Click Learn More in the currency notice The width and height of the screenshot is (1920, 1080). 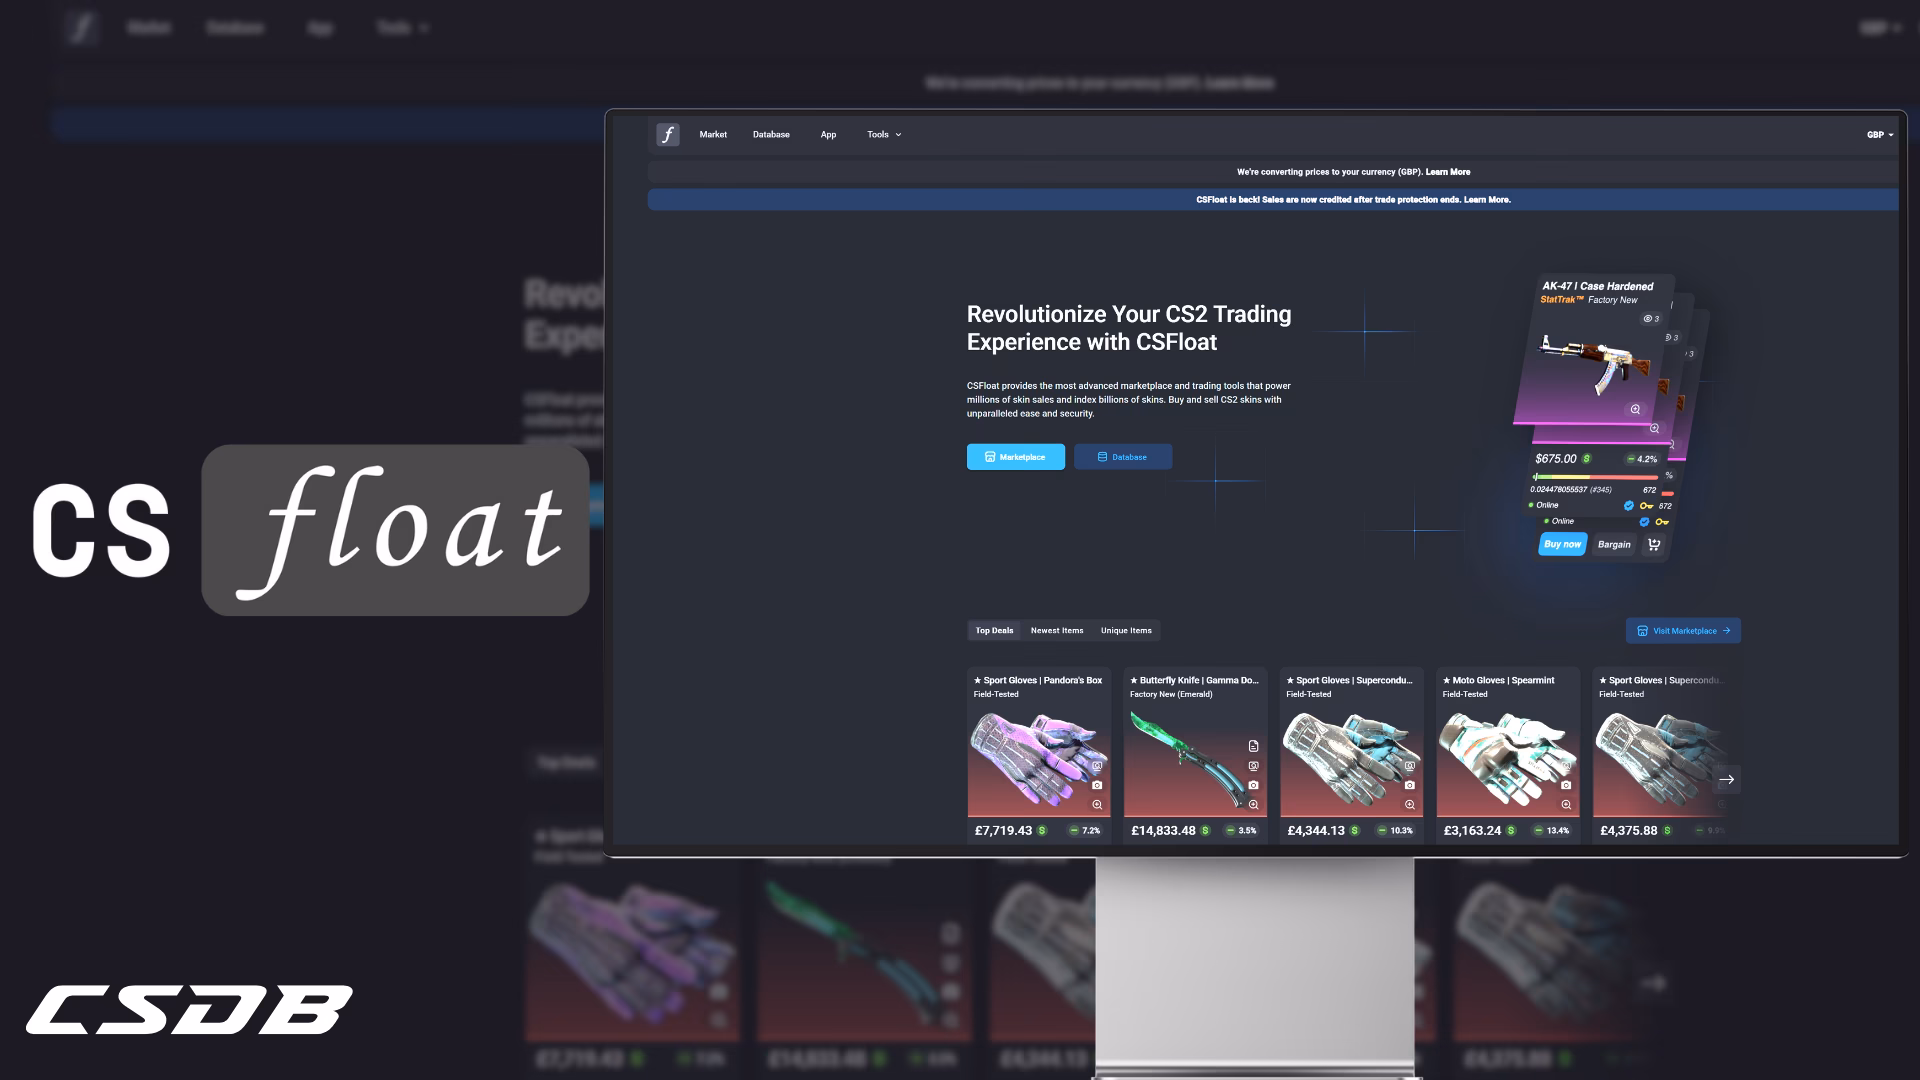[x=1447, y=172]
